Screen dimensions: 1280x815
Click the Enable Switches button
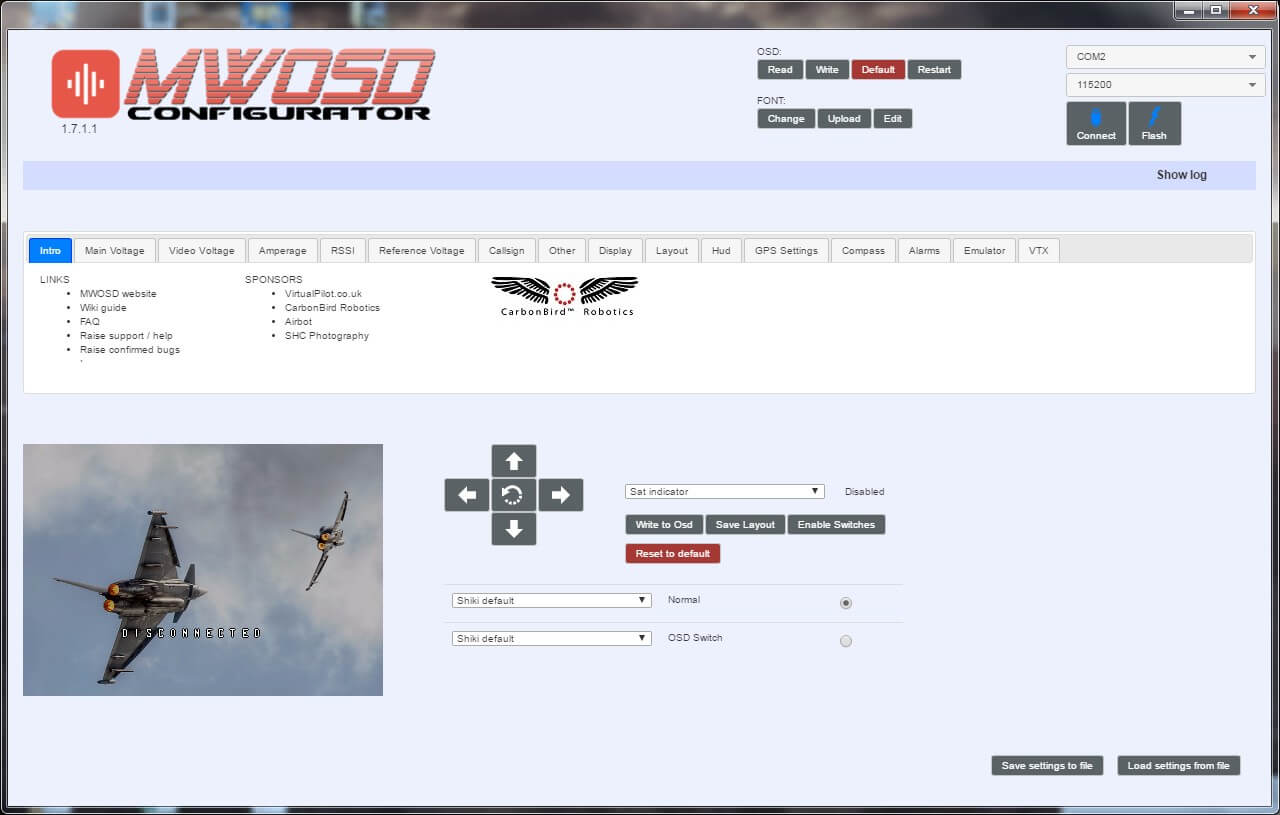[836, 524]
